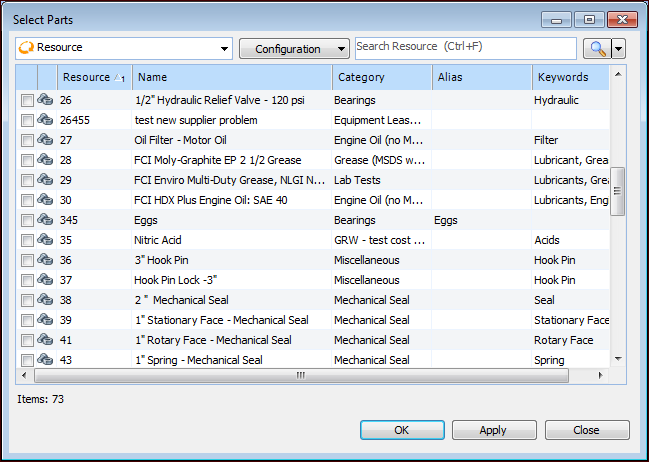Sort by the Name column header

pyautogui.click(x=232, y=77)
